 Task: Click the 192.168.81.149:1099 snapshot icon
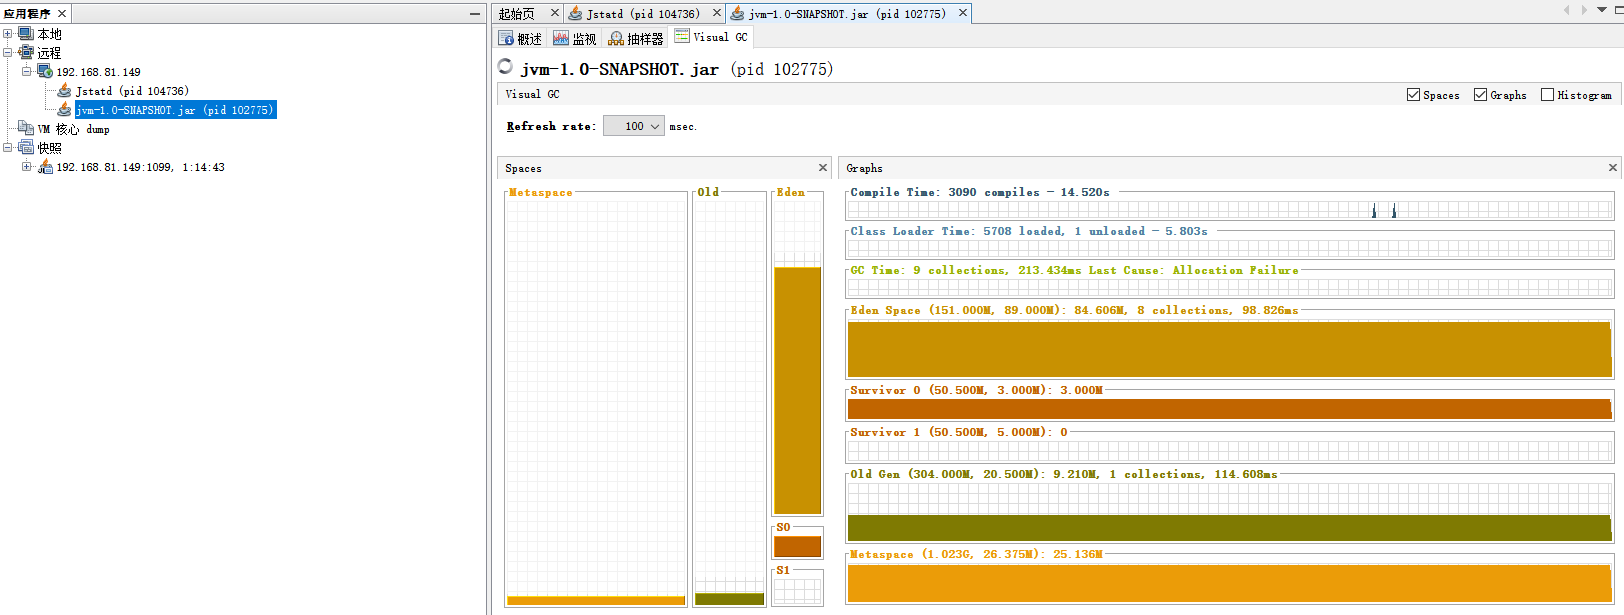45,166
